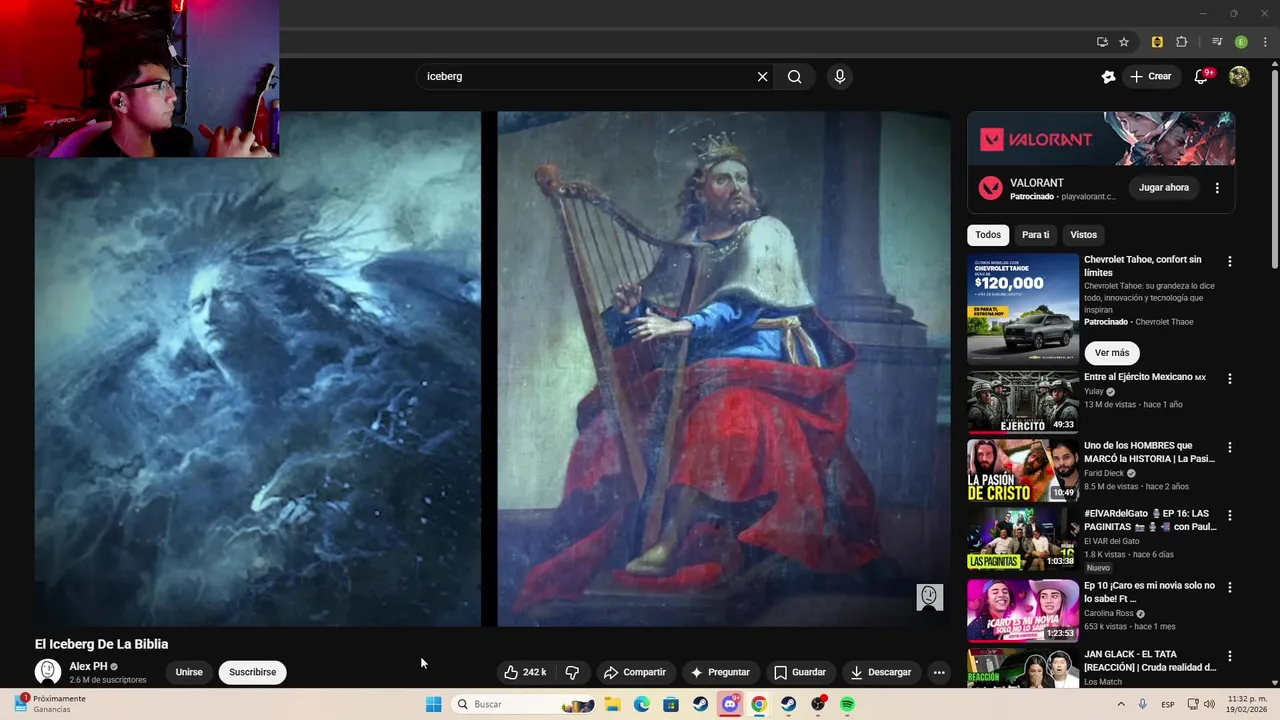Open the Las Paginitas video thumbnail
The image size is (1280, 720).
tap(1023, 538)
